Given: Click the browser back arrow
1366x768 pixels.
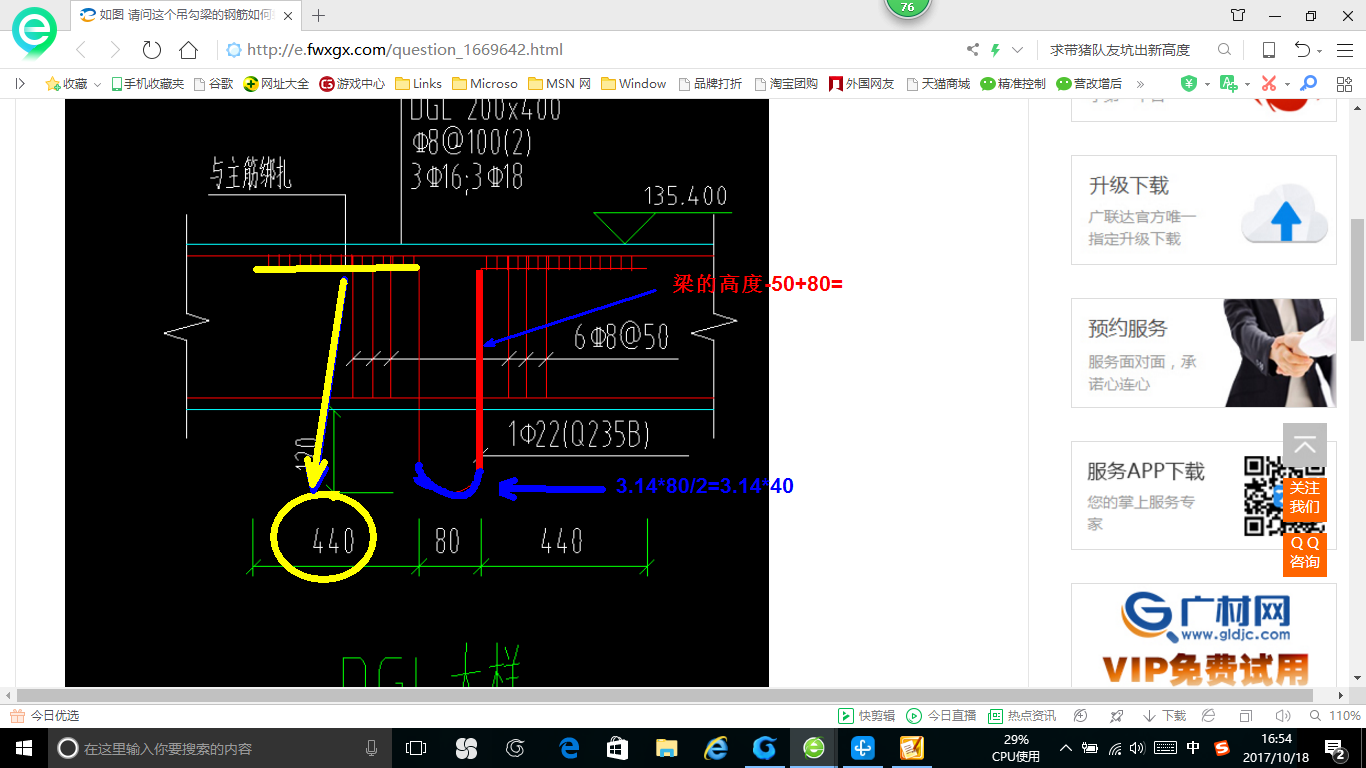Looking at the screenshot, I should [x=81, y=50].
